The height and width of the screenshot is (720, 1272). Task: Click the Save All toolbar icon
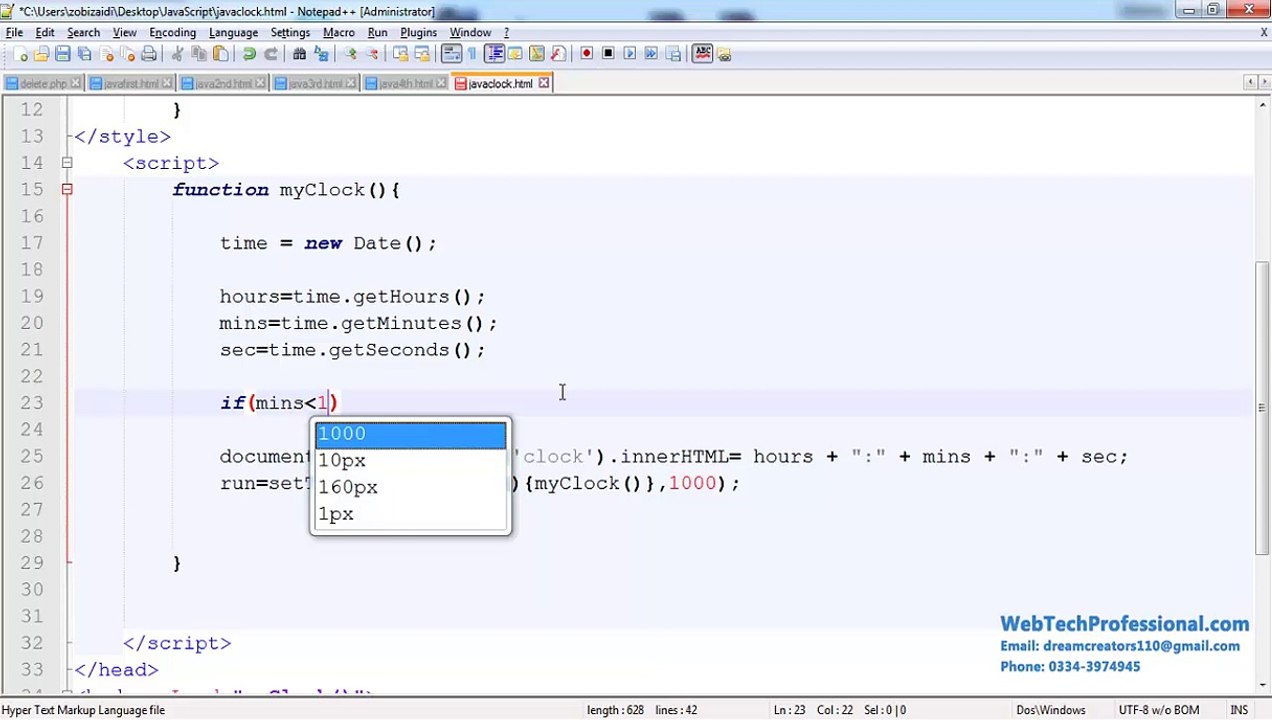(85, 54)
